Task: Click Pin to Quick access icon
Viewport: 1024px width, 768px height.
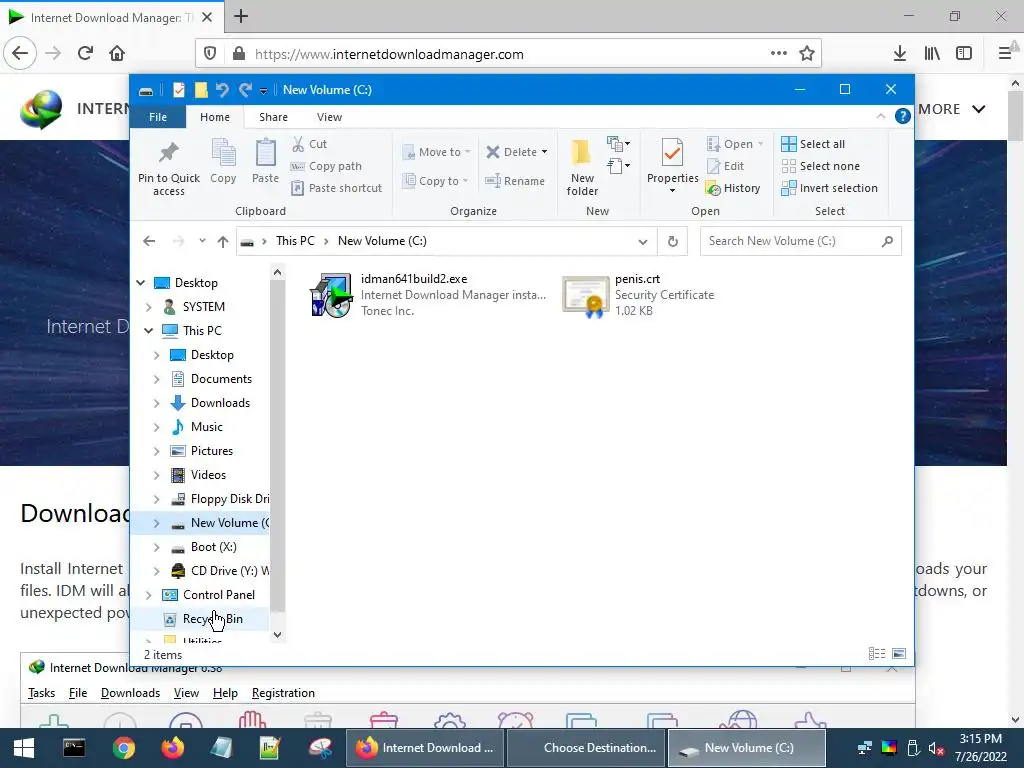Action: (168, 153)
